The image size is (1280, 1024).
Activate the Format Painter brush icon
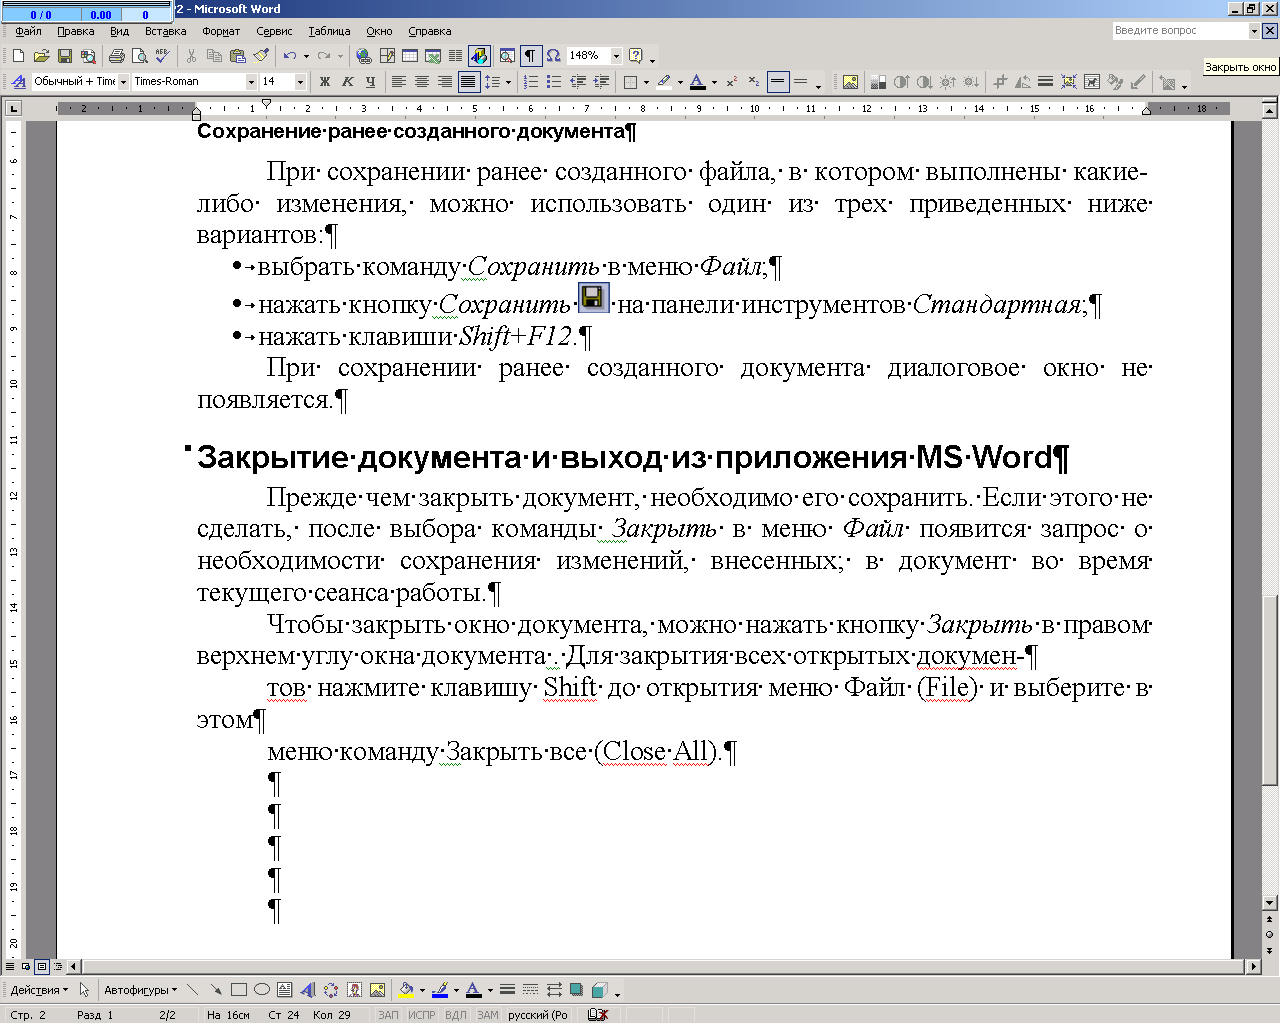pyautogui.click(x=261, y=56)
